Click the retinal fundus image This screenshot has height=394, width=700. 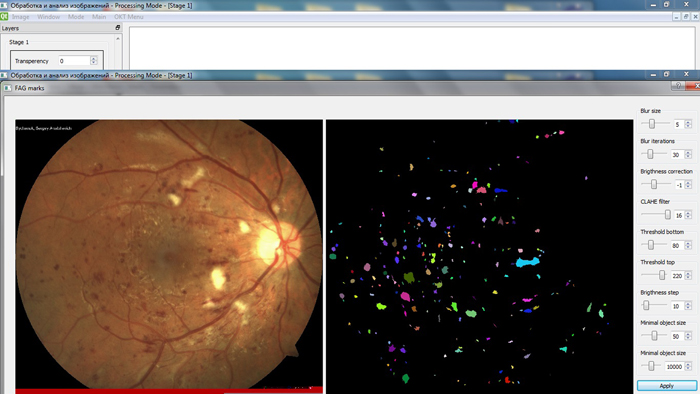[x=169, y=254]
